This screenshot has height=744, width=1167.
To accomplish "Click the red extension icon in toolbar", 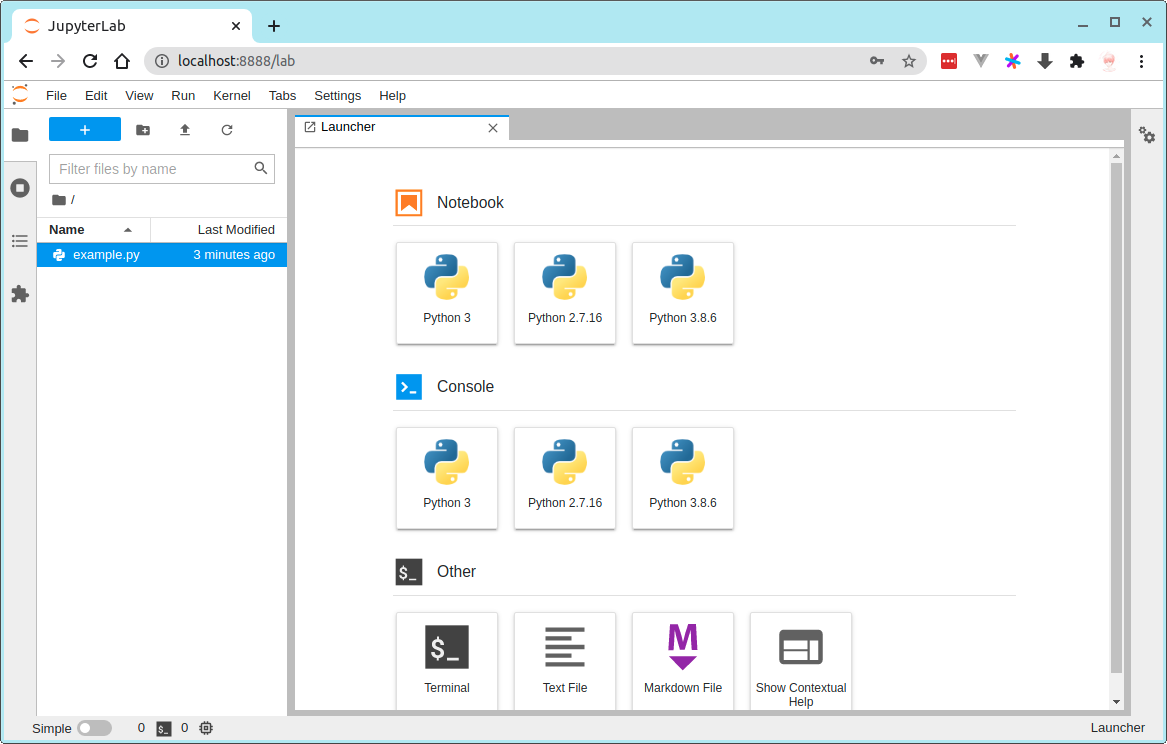I will pyautogui.click(x=949, y=61).
